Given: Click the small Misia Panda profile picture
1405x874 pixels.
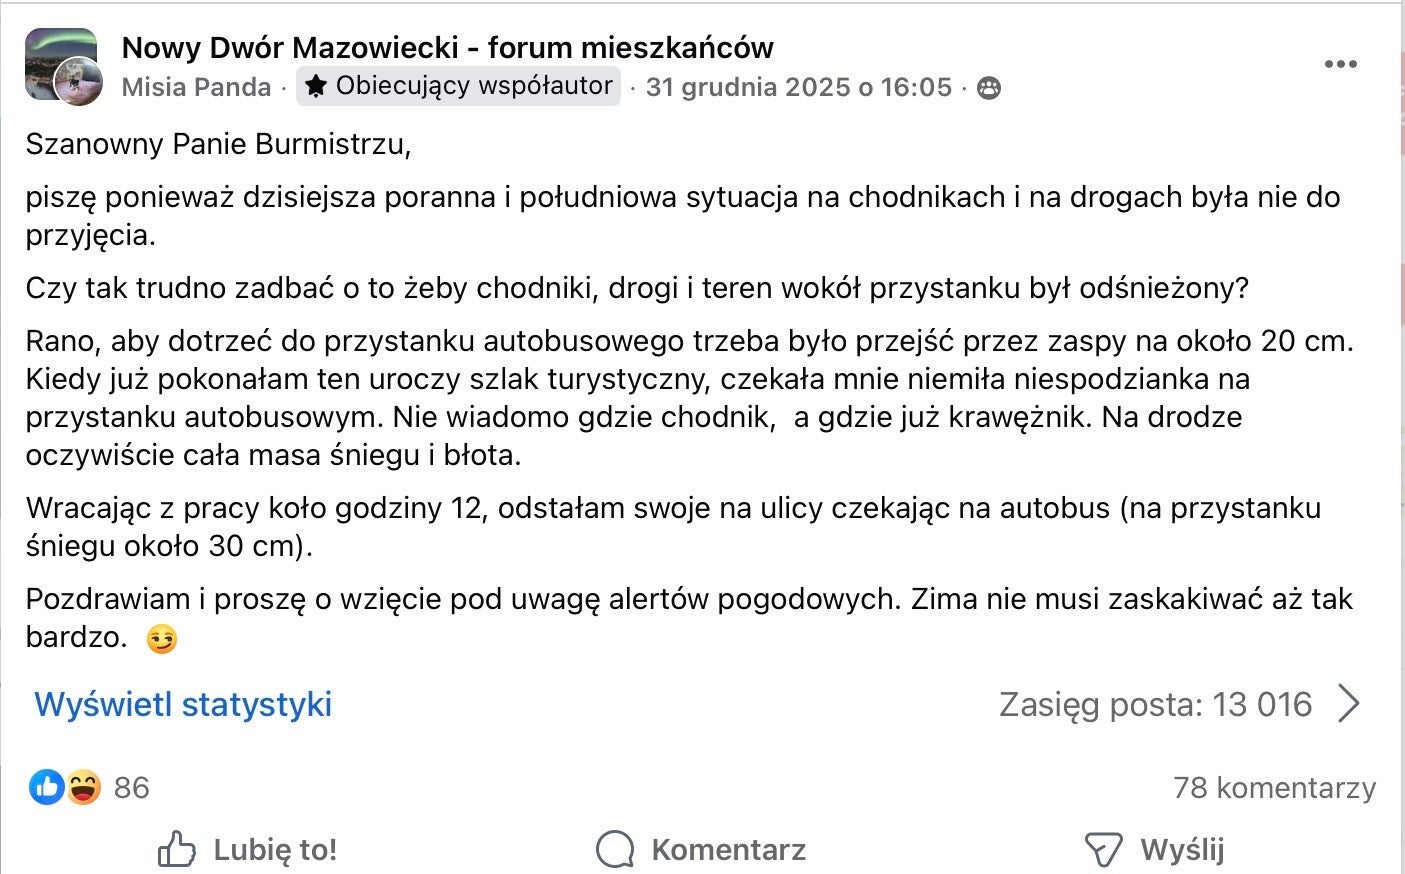Looking at the screenshot, I should coord(78,81).
